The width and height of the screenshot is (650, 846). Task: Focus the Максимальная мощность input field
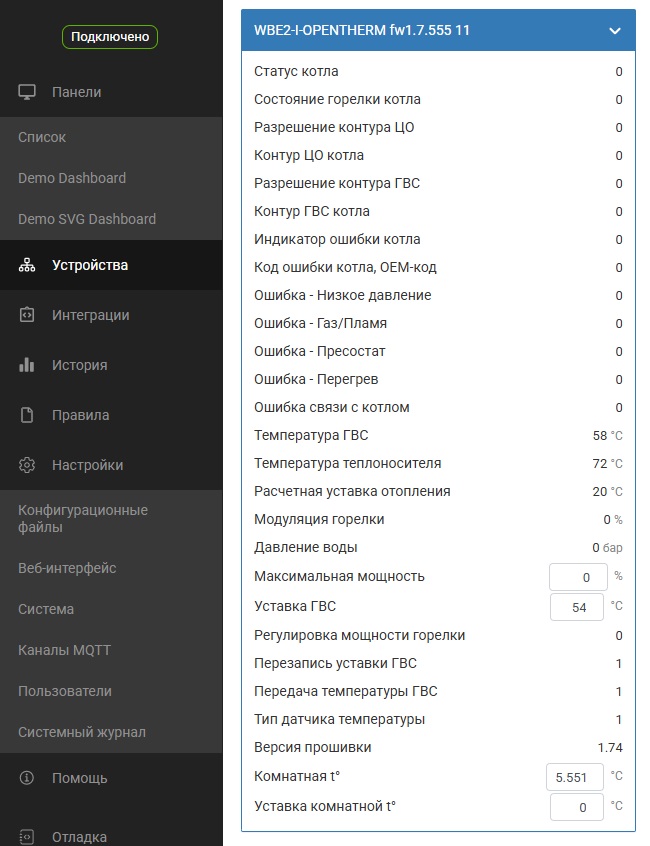pos(578,577)
